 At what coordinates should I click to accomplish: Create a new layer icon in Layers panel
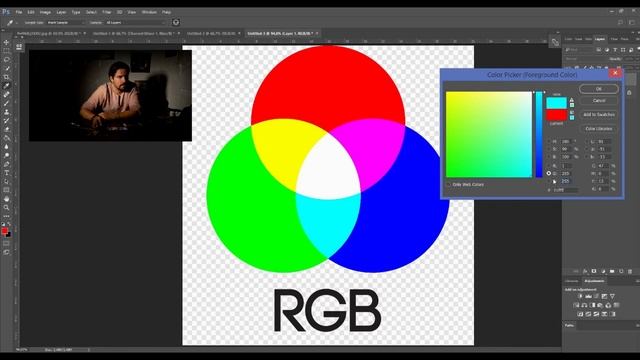click(621, 271)
